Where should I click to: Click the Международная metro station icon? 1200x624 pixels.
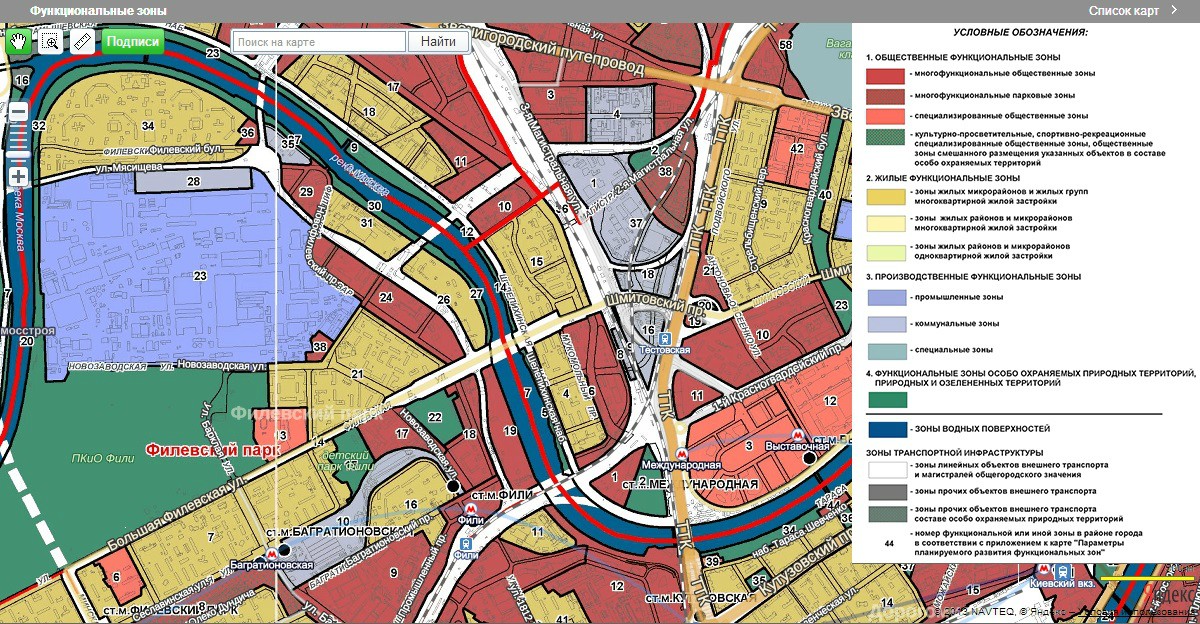(x=680, y=453)
